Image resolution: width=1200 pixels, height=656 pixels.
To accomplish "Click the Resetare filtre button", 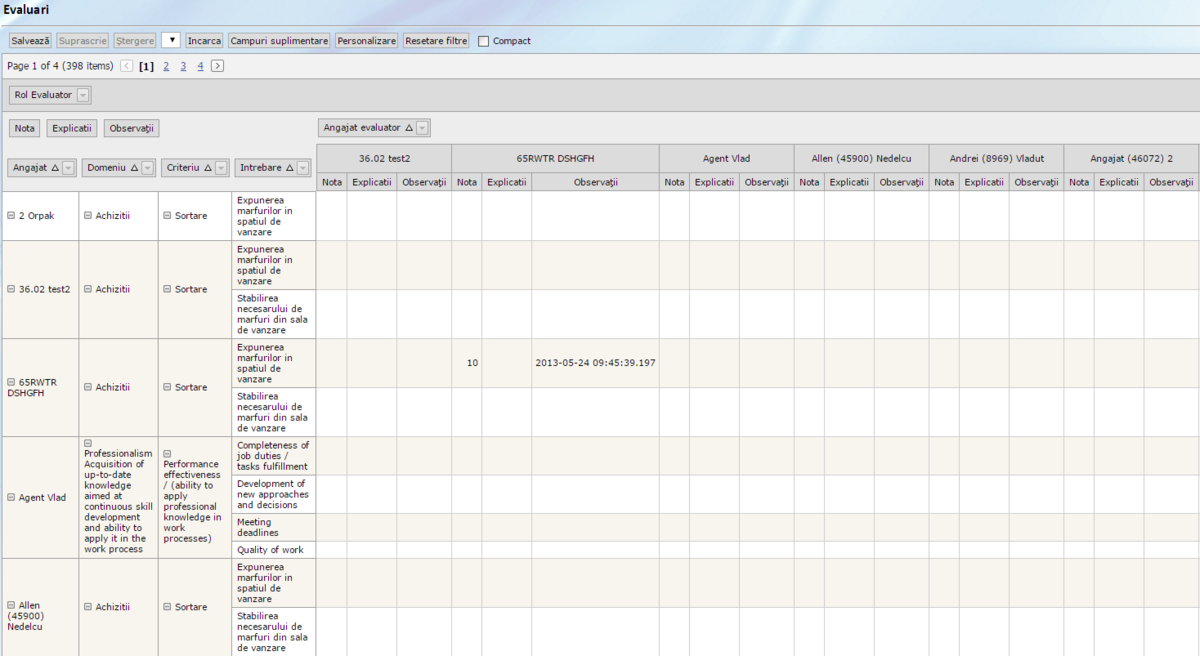I will [x=436, y=41].
